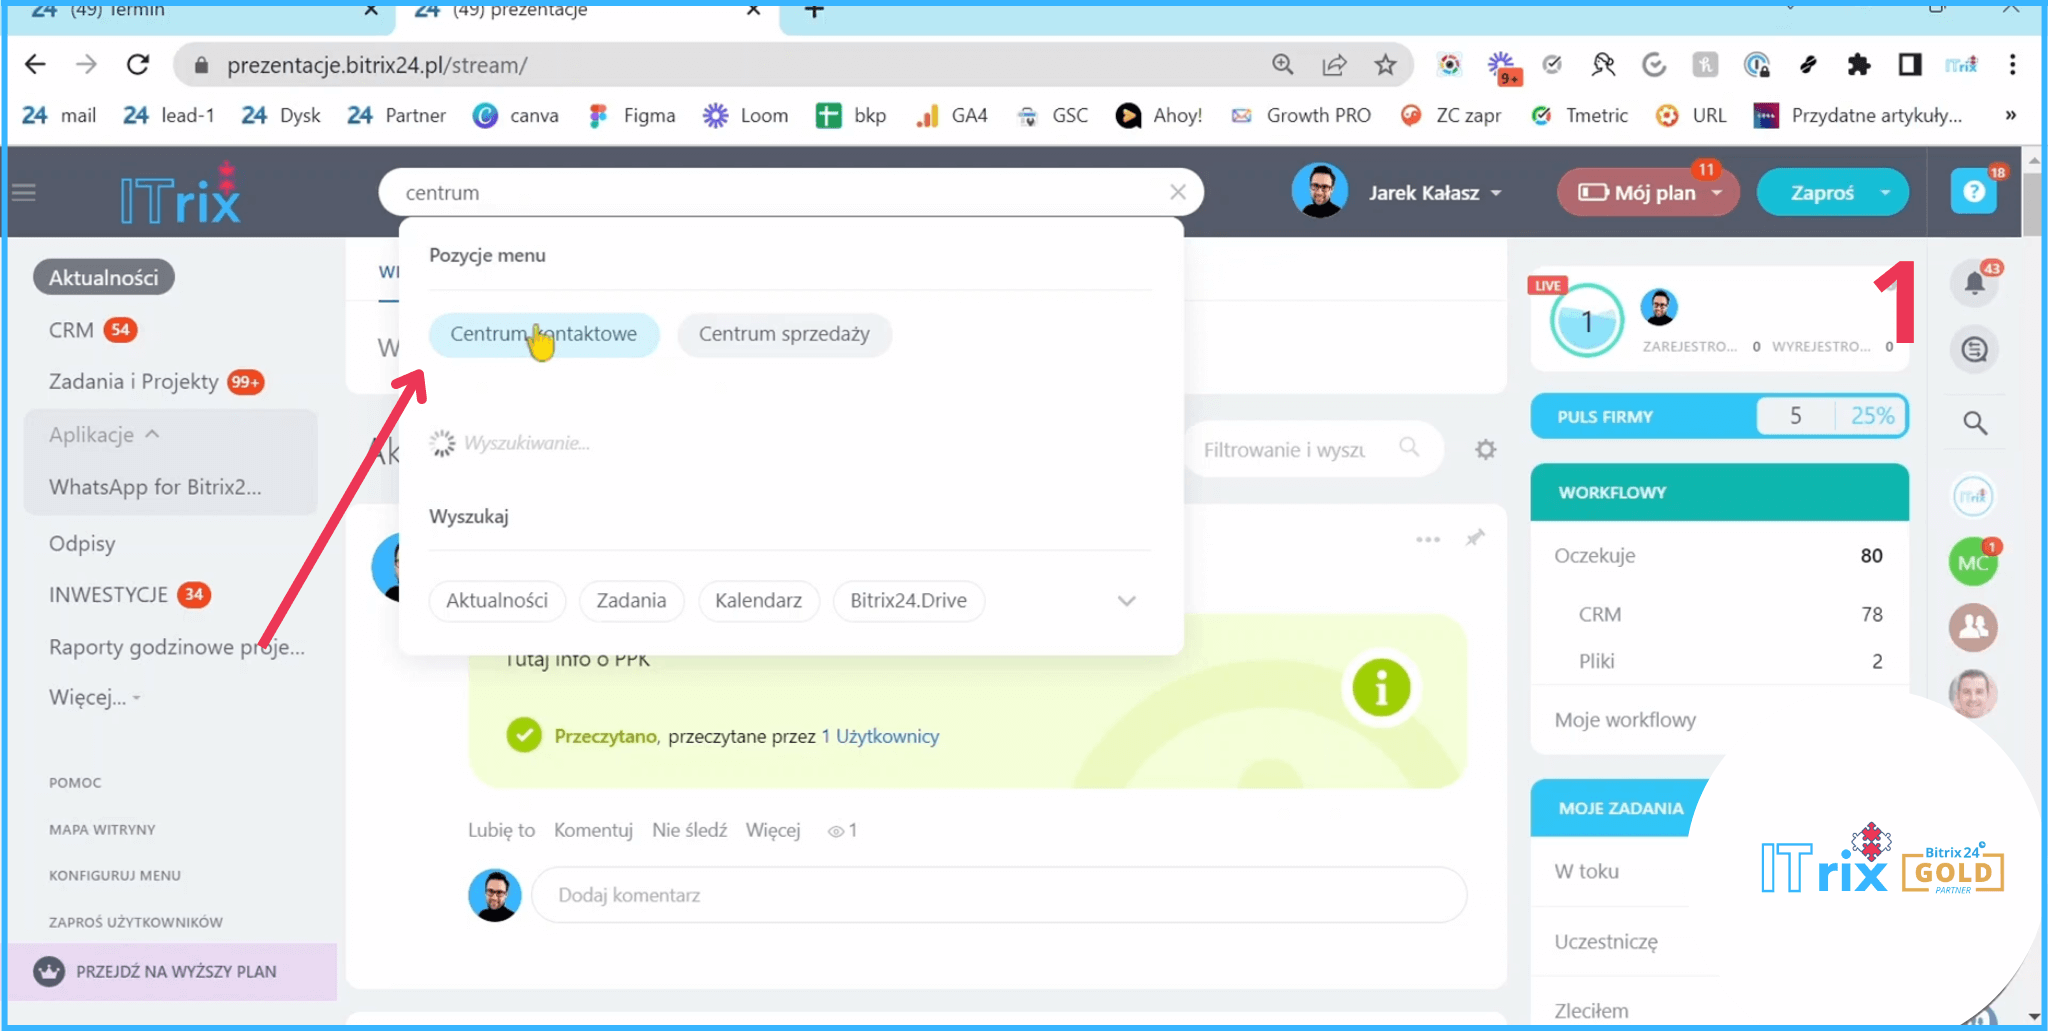Viewport: 2048px width, 1031px height.
Task: Bookmark page with the star icon
Action: tap(1385, 65)
